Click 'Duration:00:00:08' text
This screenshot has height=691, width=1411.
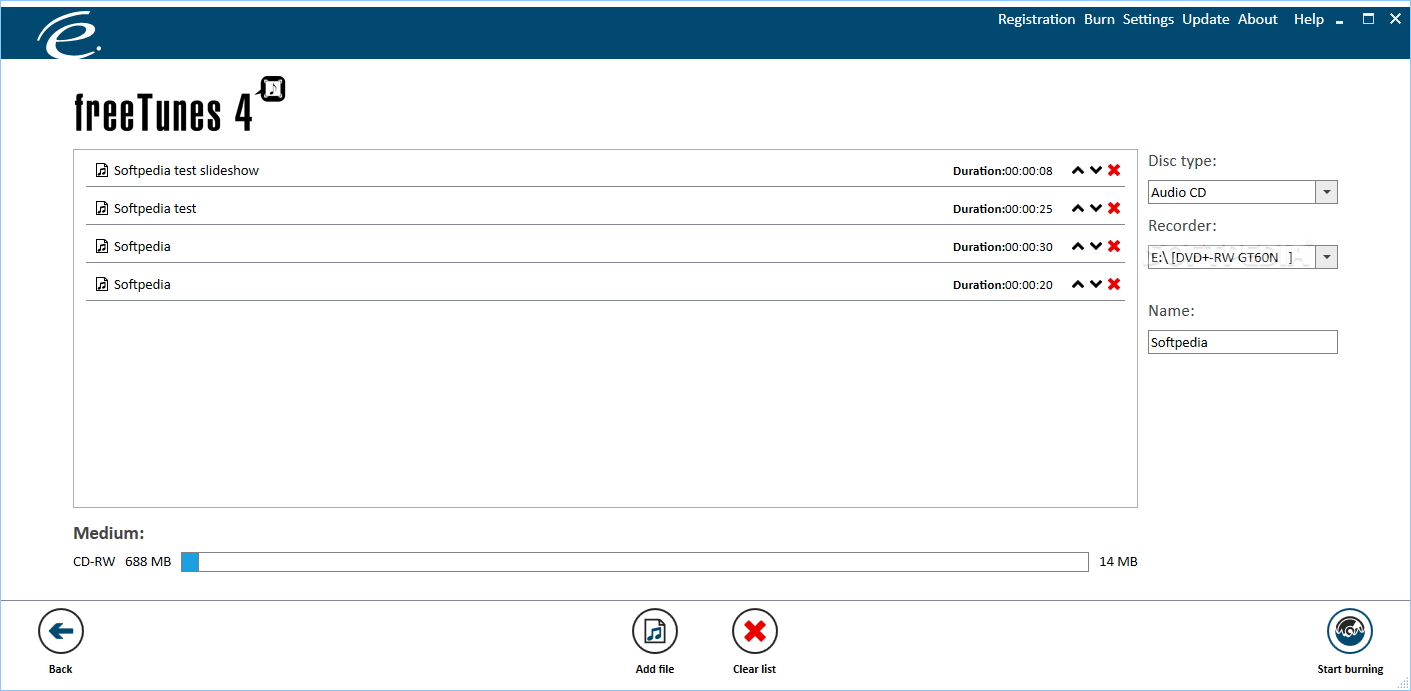(x=1003, y=171)
